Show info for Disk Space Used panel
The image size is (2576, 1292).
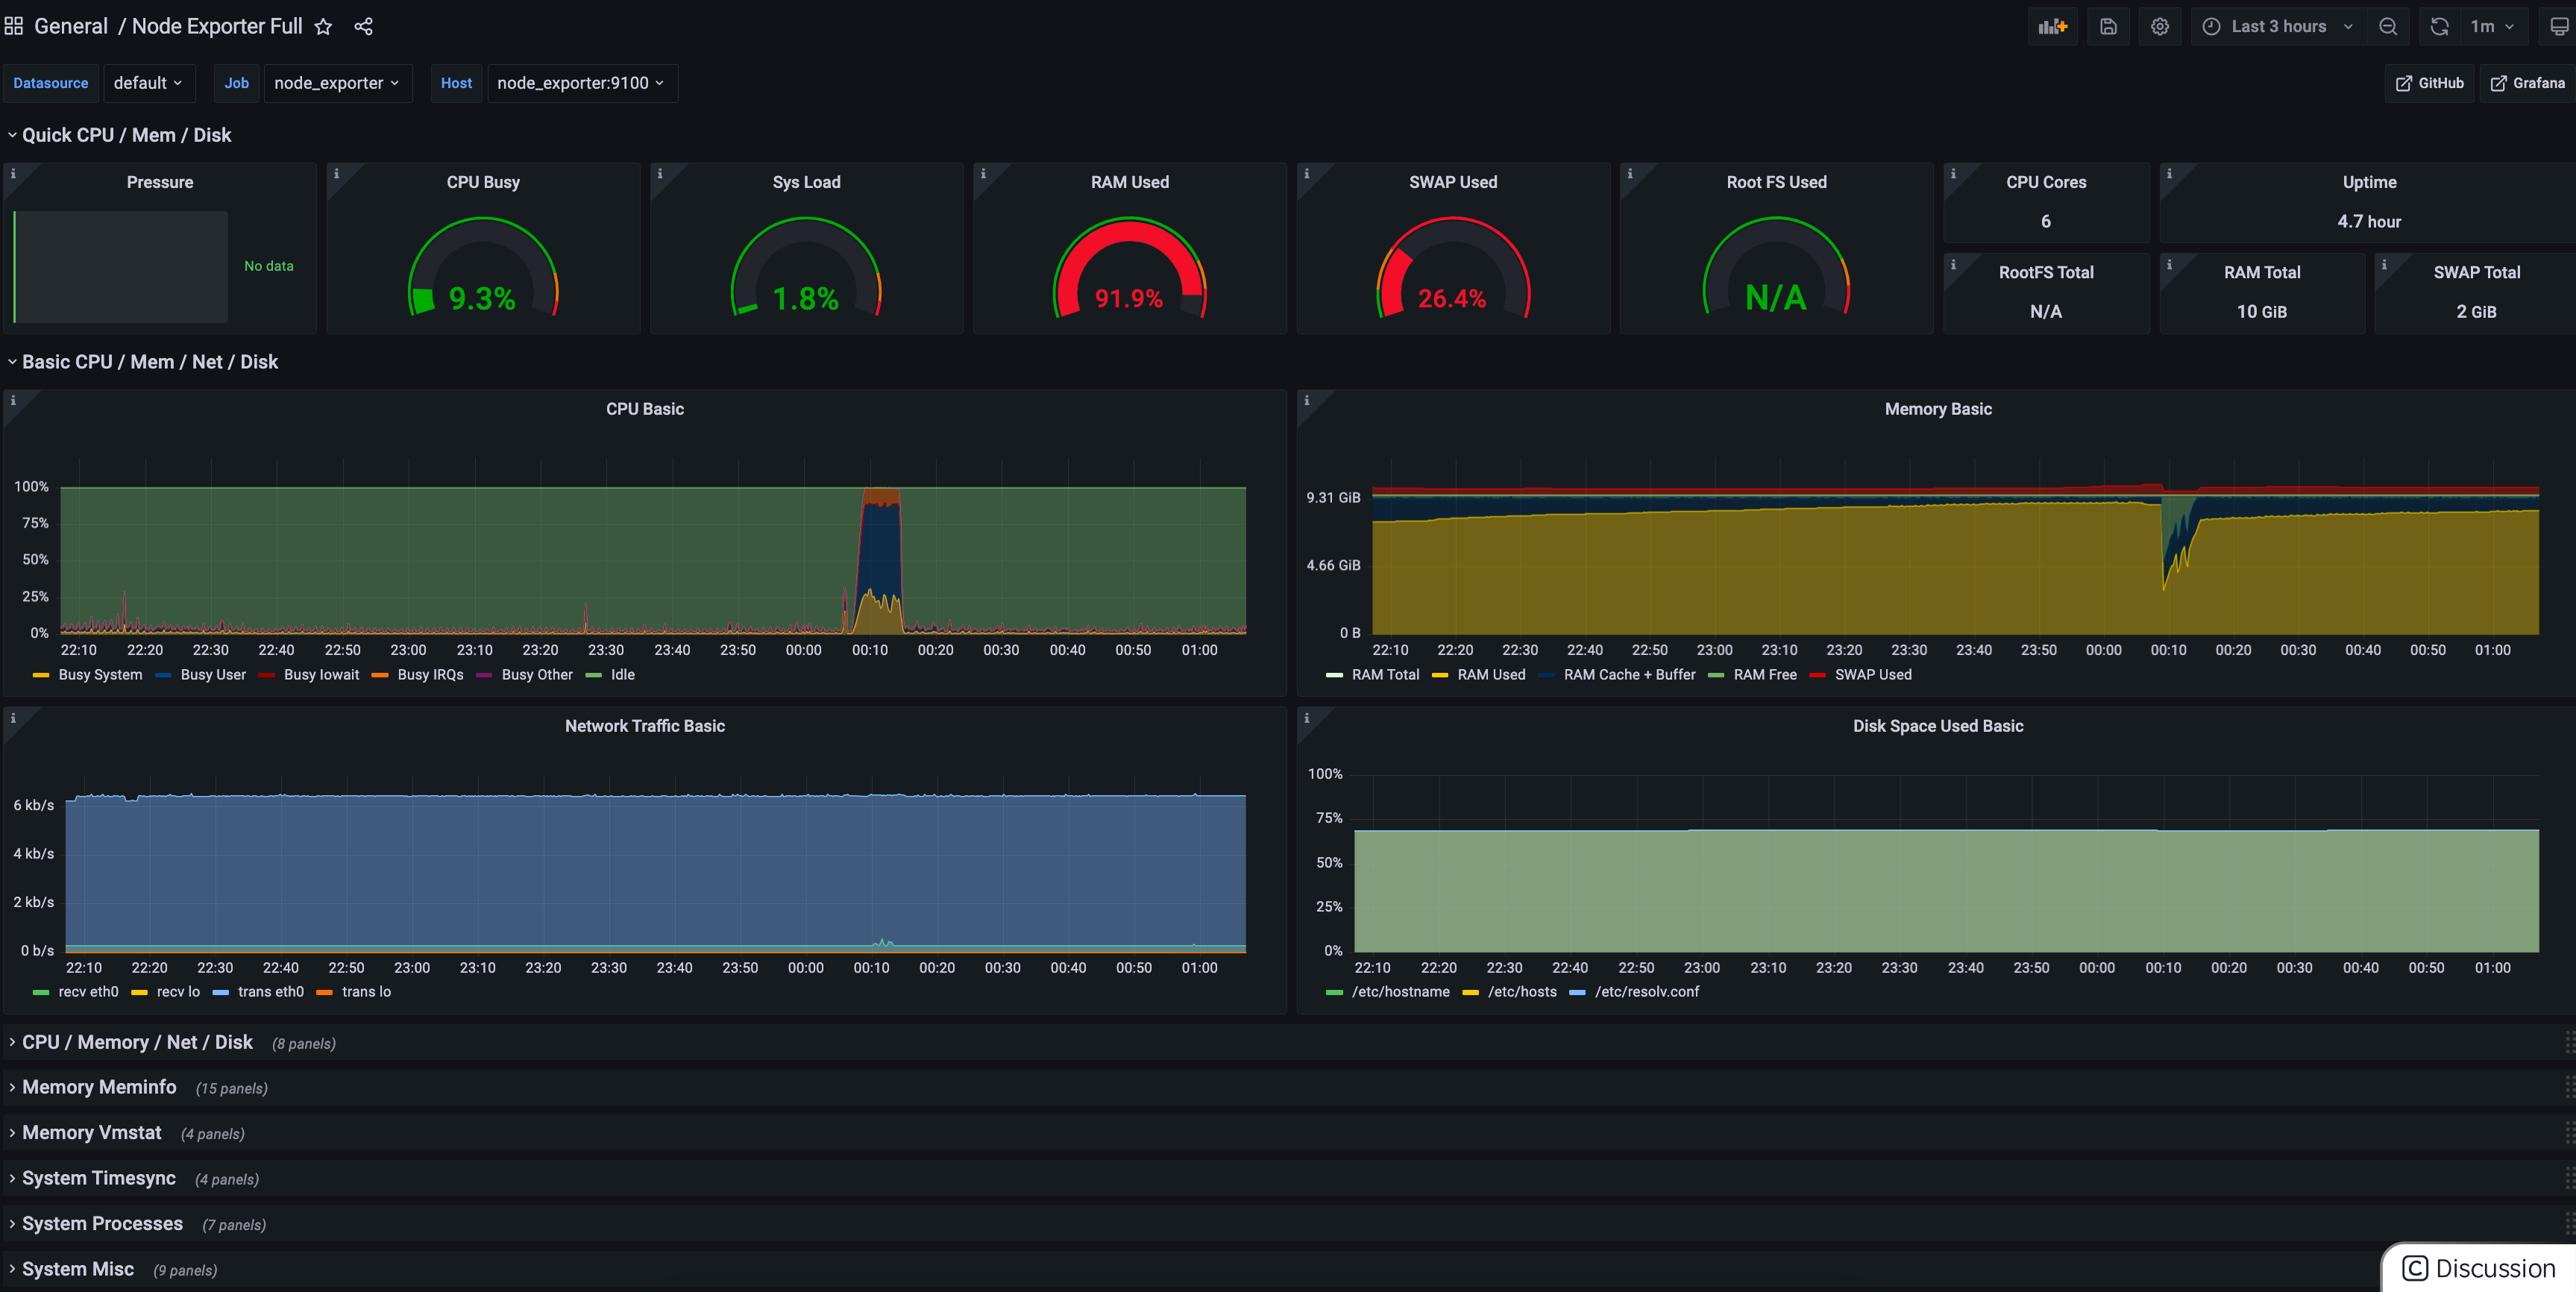(x=1306, y=718)
